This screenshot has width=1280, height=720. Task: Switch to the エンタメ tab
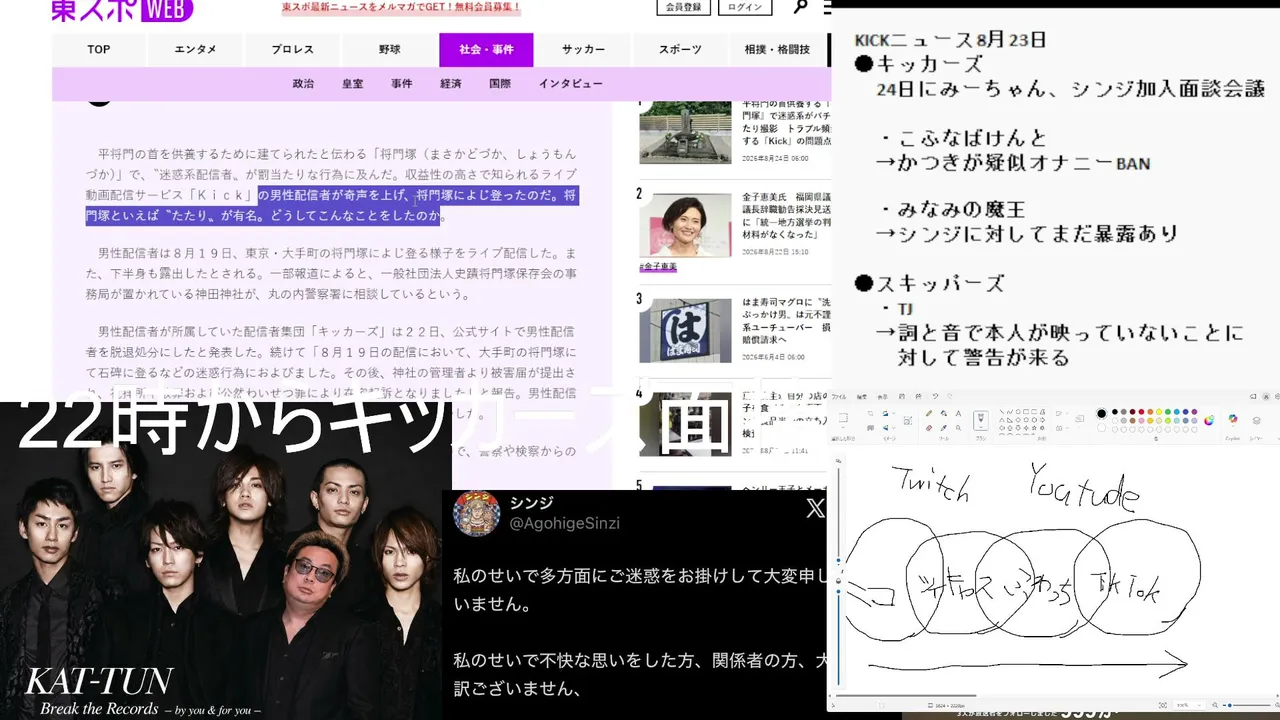pyautogui.click(x=195, y=50)
